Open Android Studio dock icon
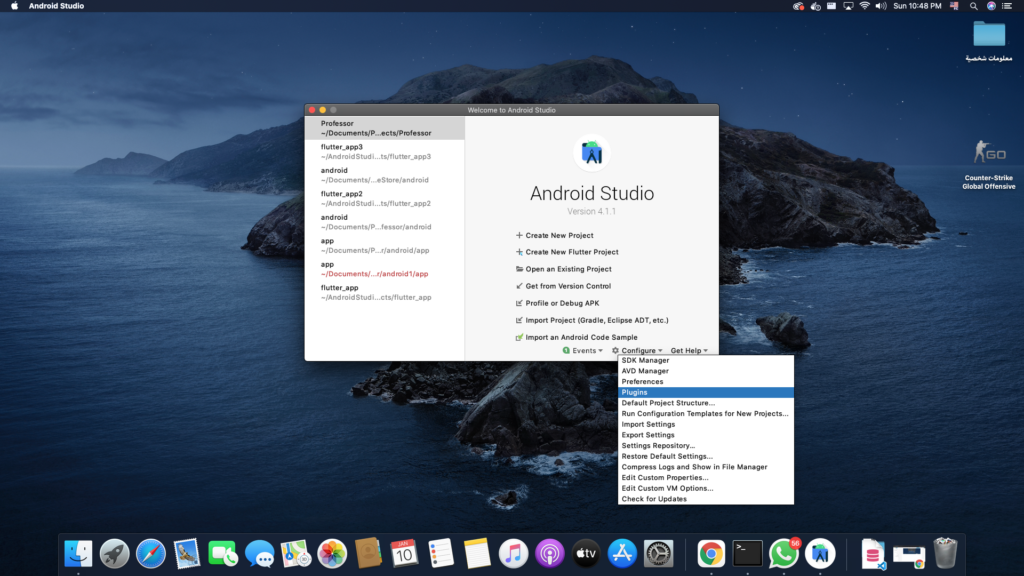1024x576 pixels. tap(820, 554)
